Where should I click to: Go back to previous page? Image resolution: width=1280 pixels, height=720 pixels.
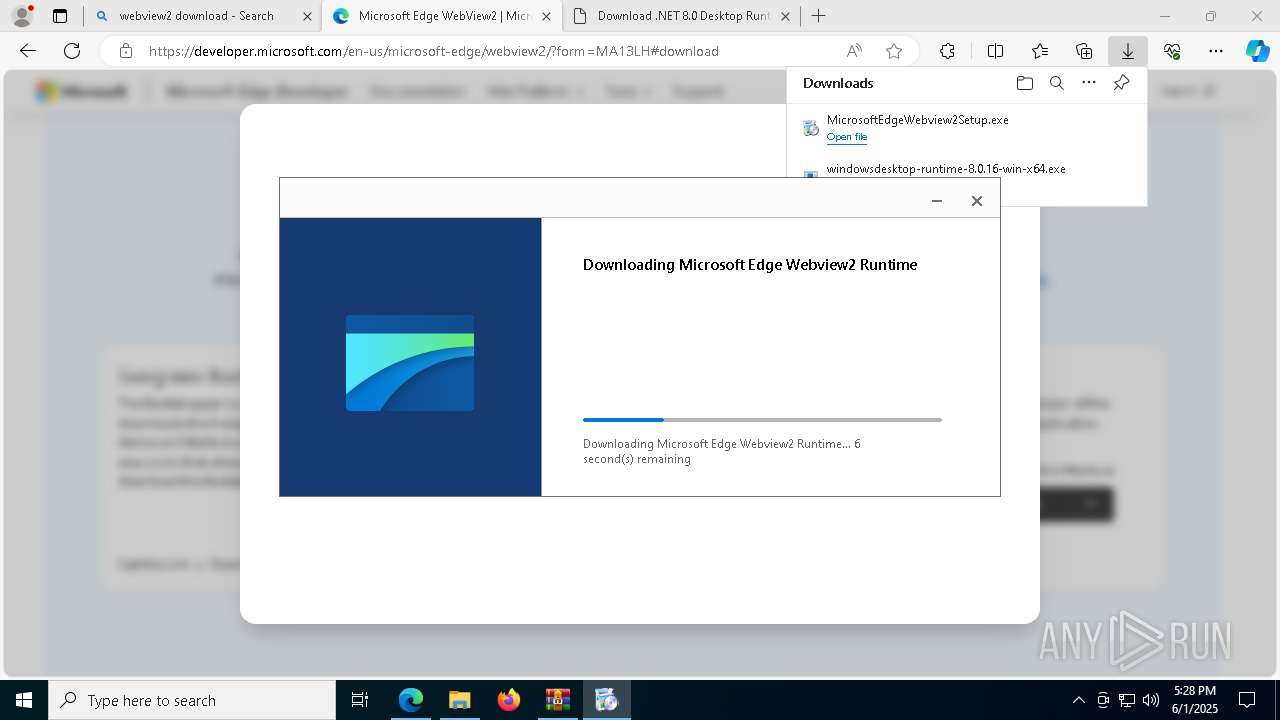28,51
